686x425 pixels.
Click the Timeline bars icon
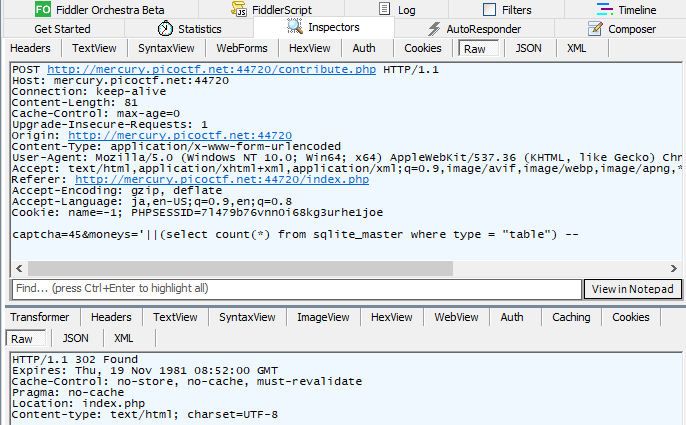(605, 9)
